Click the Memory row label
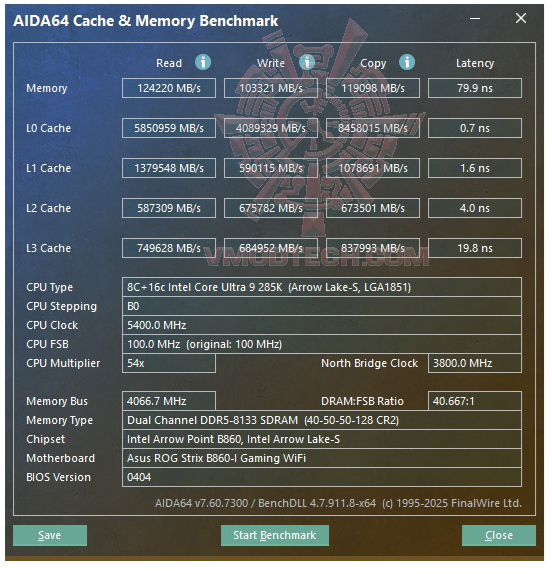Viewport: 552px width, 574px height. tap(47, 89)
